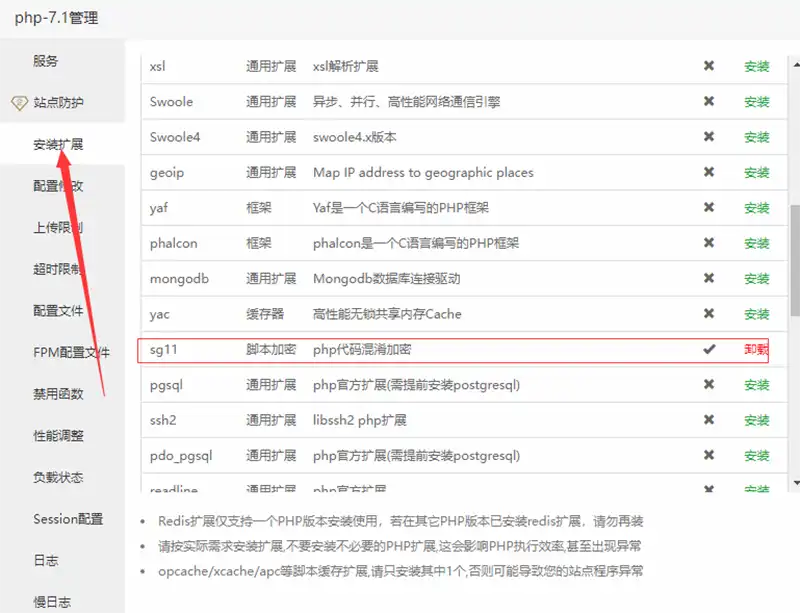Open the 配置文件 sidebar tab
This screenshot has width=800, height=613.
coord(58,311)
